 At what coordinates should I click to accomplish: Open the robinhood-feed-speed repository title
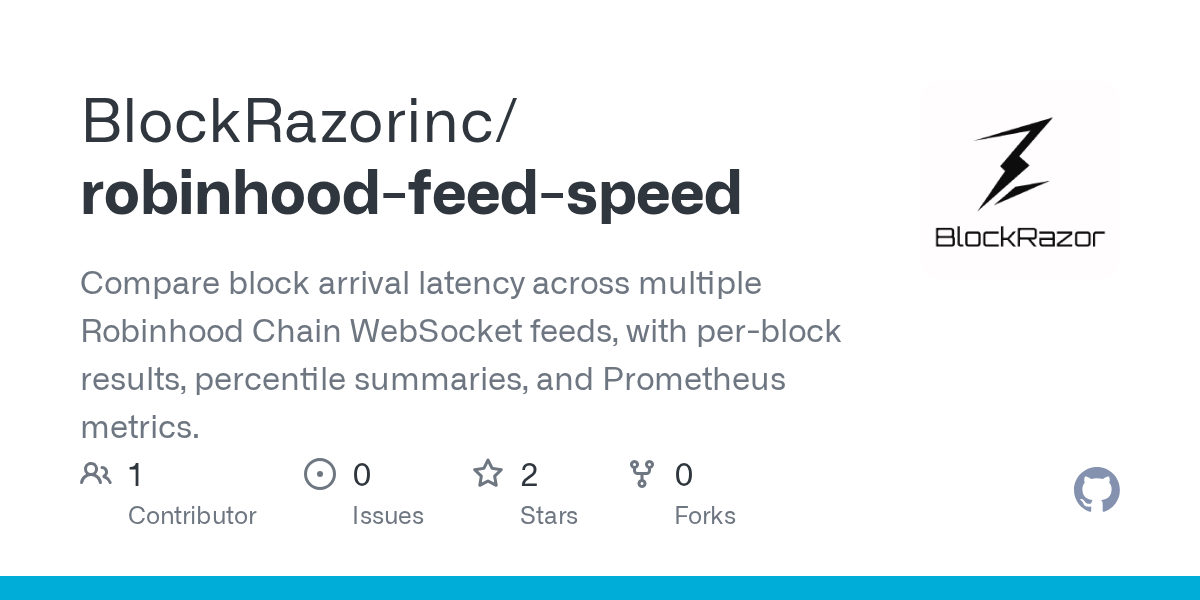click(x=411, y=193)
